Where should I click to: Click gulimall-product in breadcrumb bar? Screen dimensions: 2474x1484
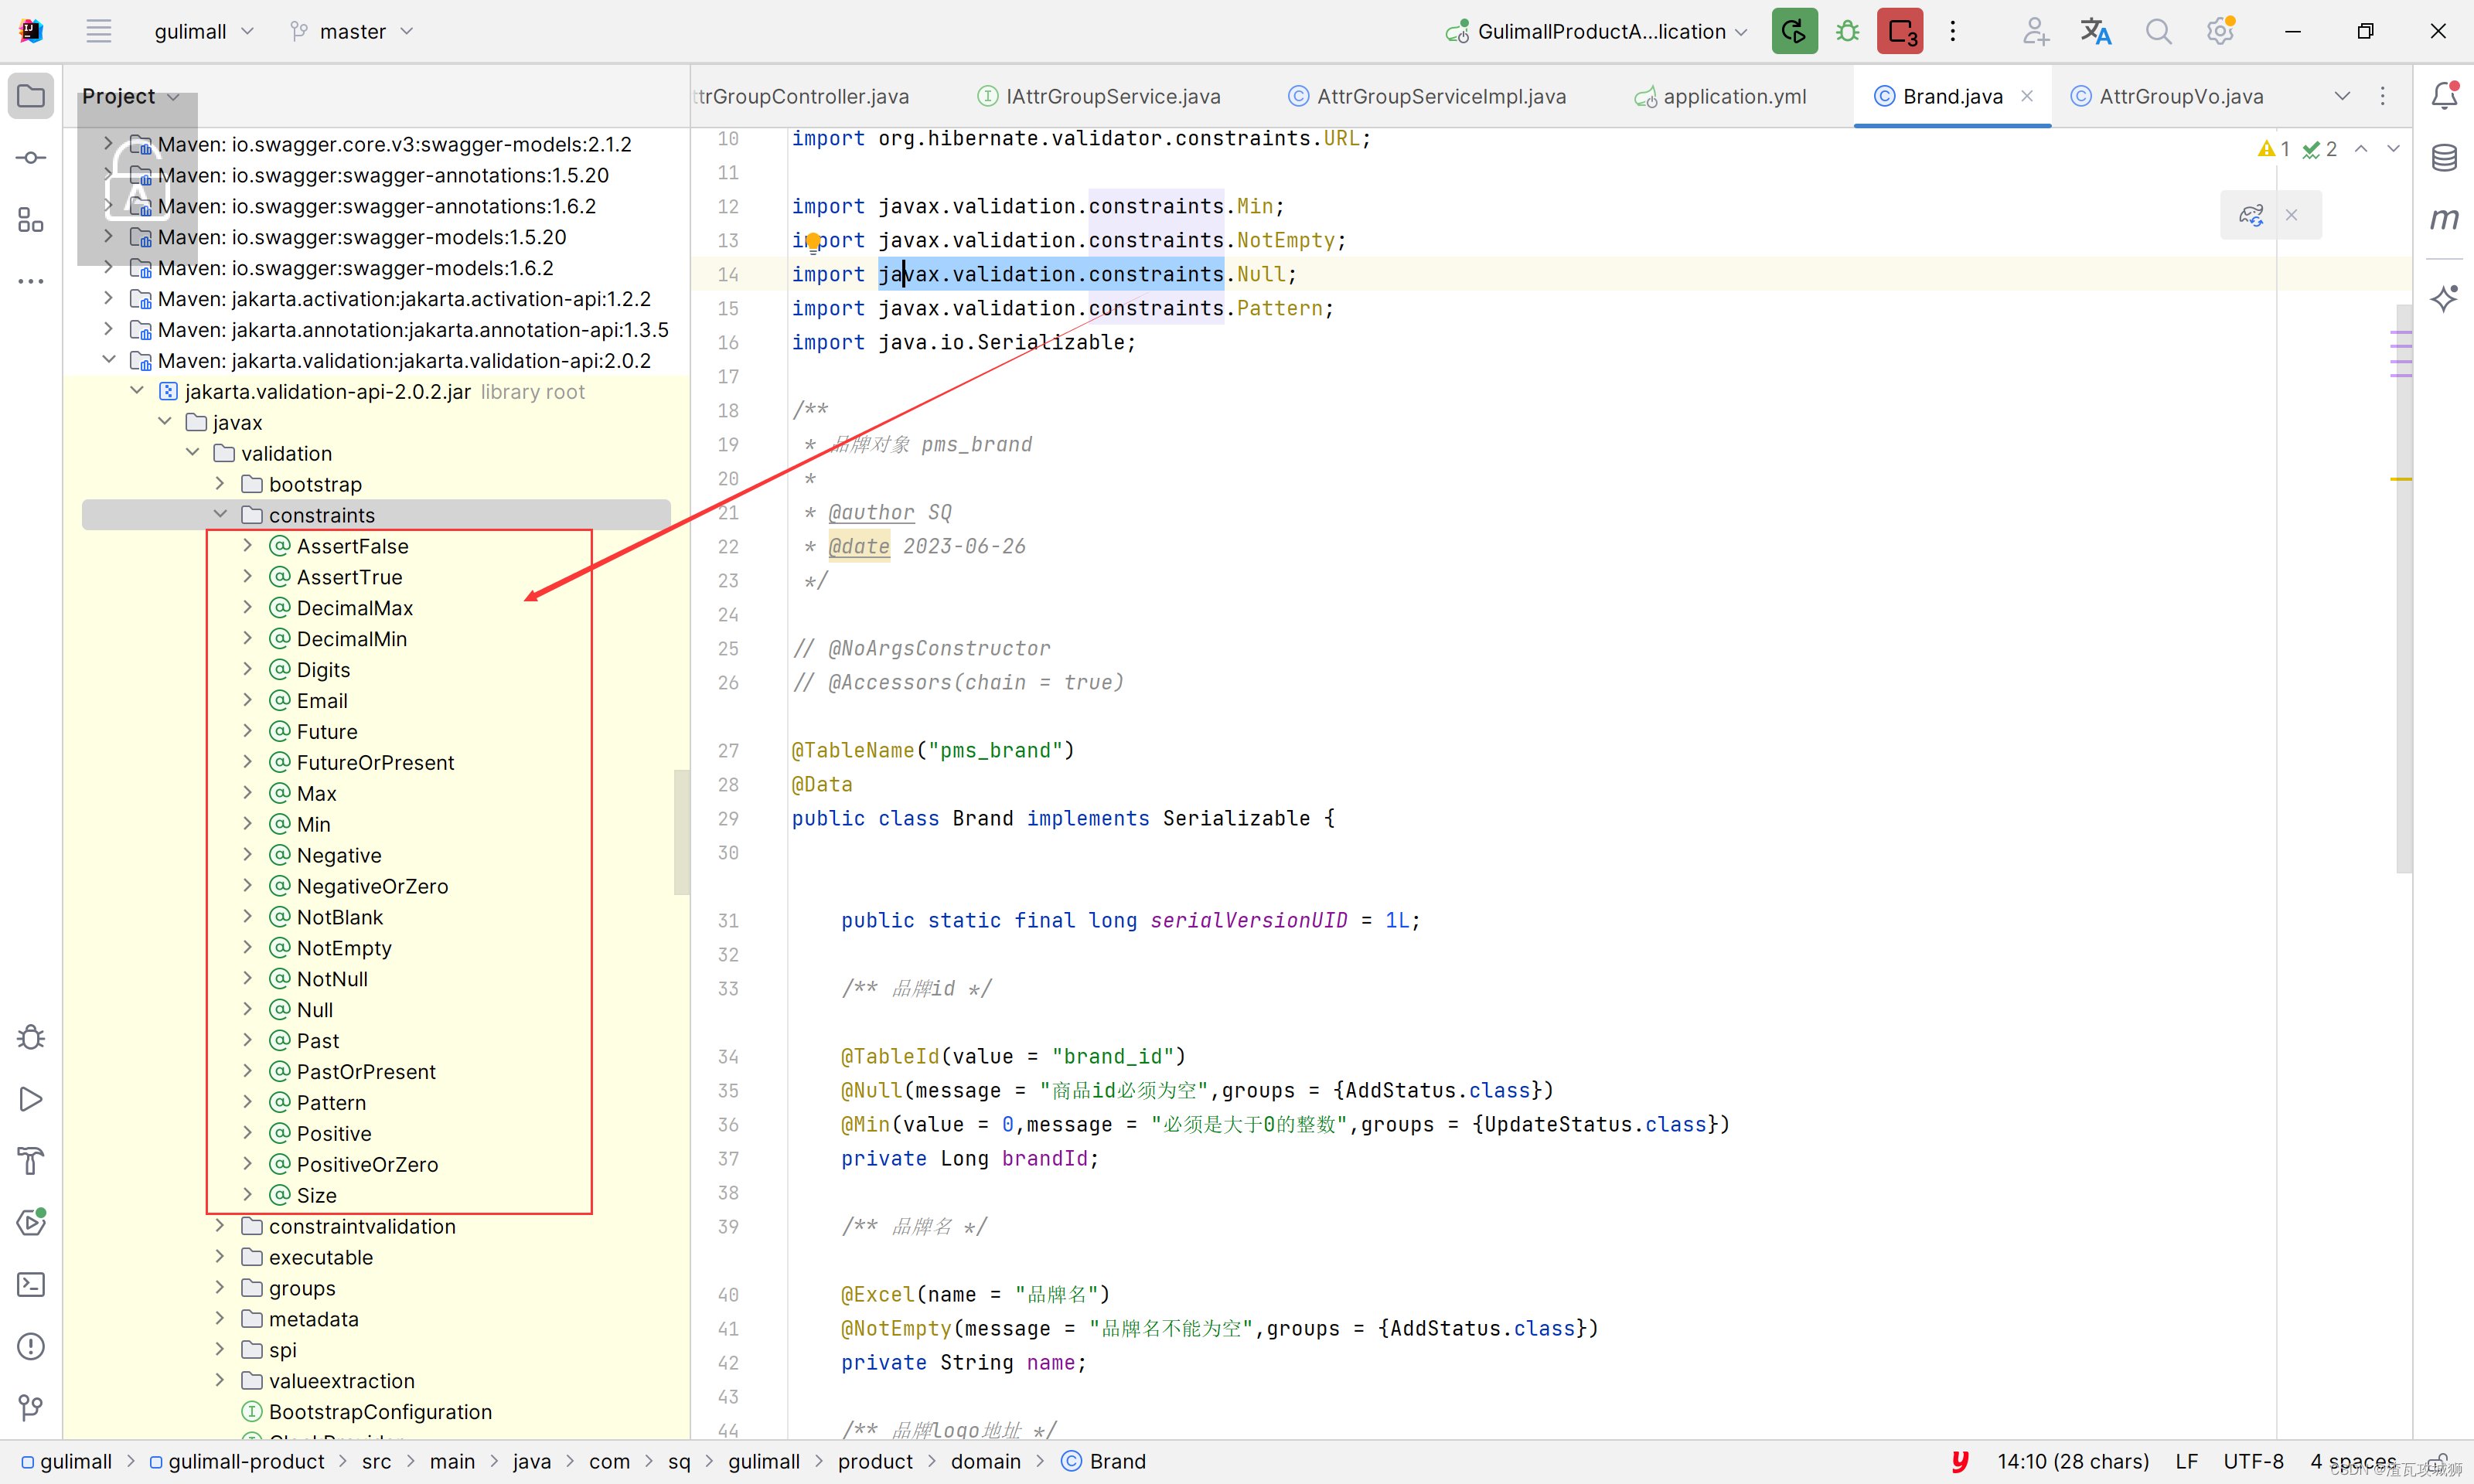(x=245, y=1461)
